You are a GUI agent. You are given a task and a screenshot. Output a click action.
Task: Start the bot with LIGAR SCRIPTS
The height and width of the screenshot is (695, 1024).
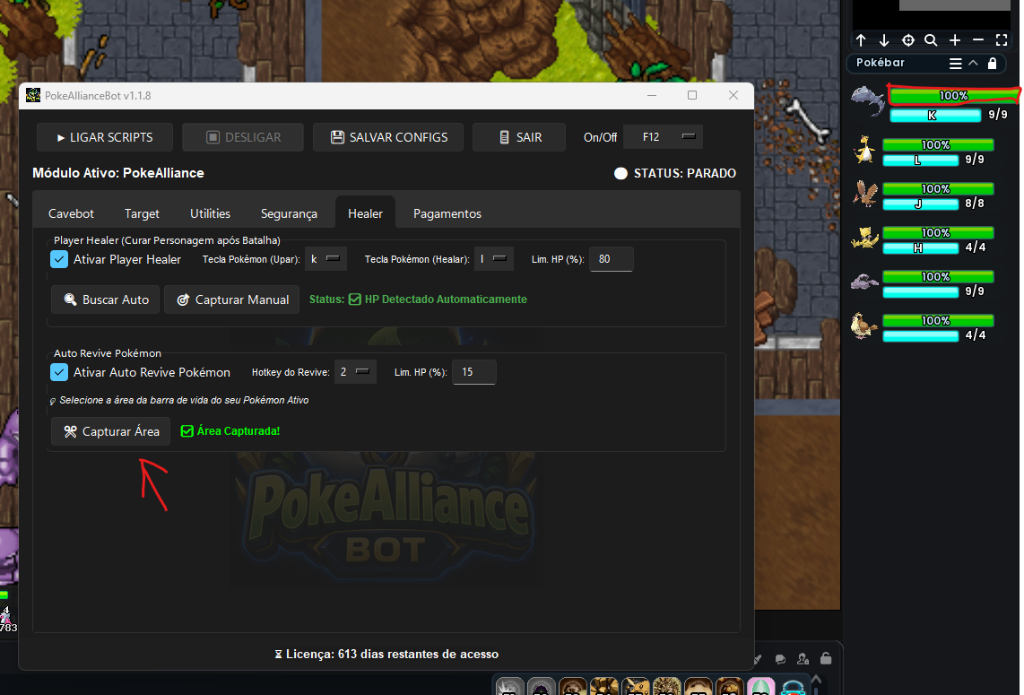(104, 137)
